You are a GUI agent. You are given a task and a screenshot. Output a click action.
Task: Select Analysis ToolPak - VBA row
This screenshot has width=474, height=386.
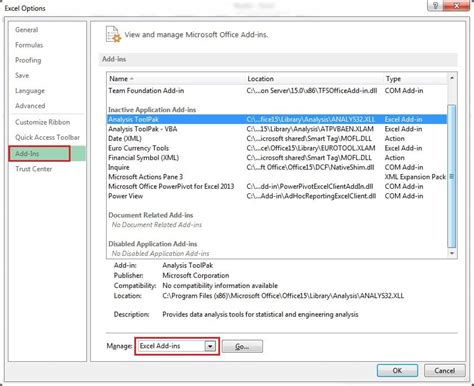tap(277, 129)
